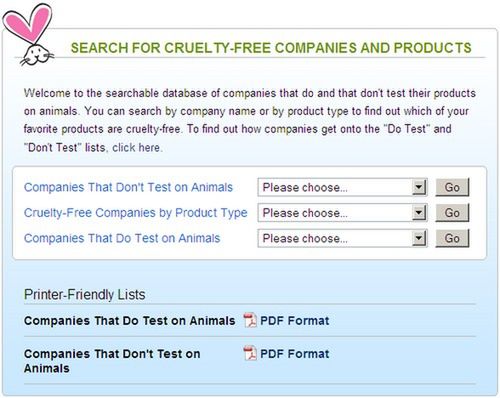Open Don't Test on Animals dropdown arrow
This screenshot has height=398, width=500.
pyautogui.click(x=419, y=187)
